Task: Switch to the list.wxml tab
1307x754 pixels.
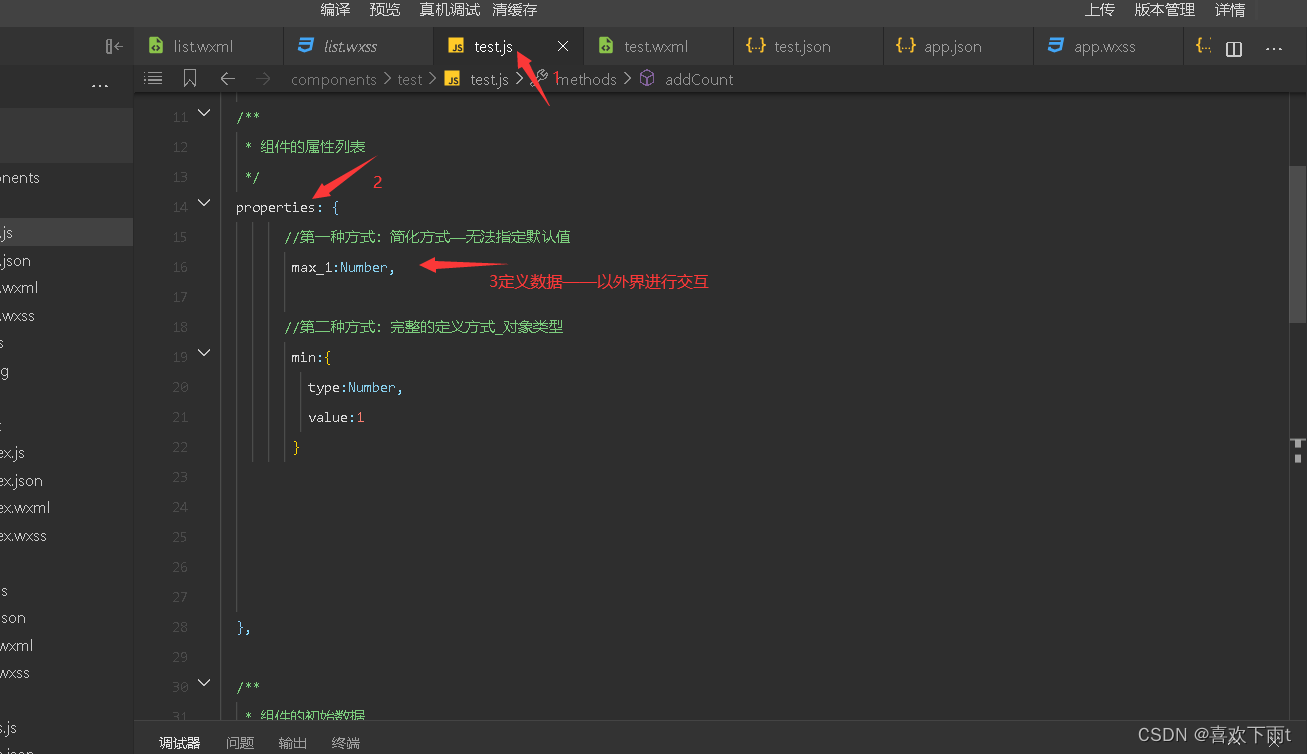Action: coord(208,46)
